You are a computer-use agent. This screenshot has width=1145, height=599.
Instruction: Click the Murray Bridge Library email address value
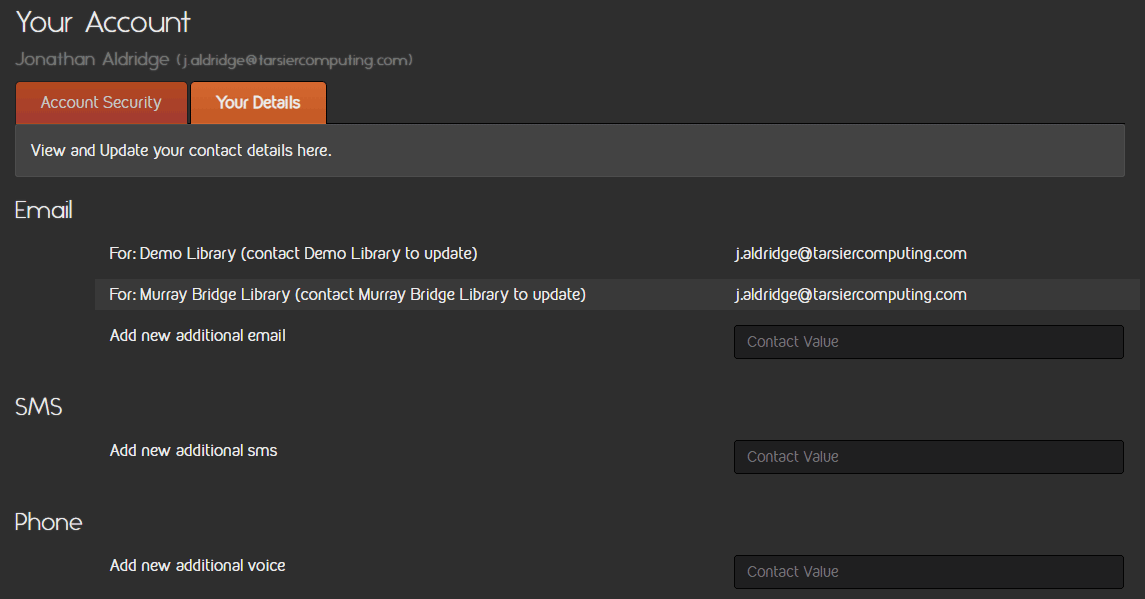[850, 295]
